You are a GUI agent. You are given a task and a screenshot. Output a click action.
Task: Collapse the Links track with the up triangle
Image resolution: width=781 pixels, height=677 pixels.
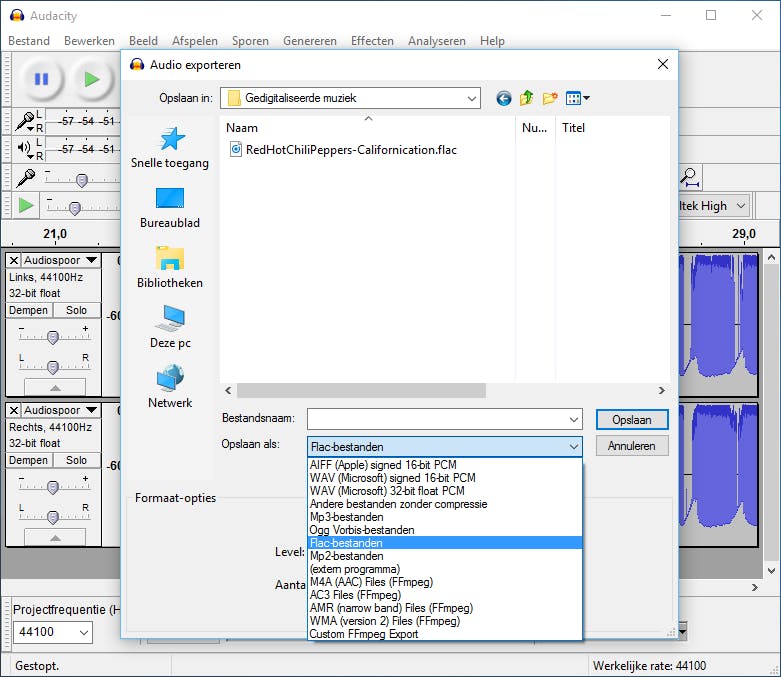(55, 388)
